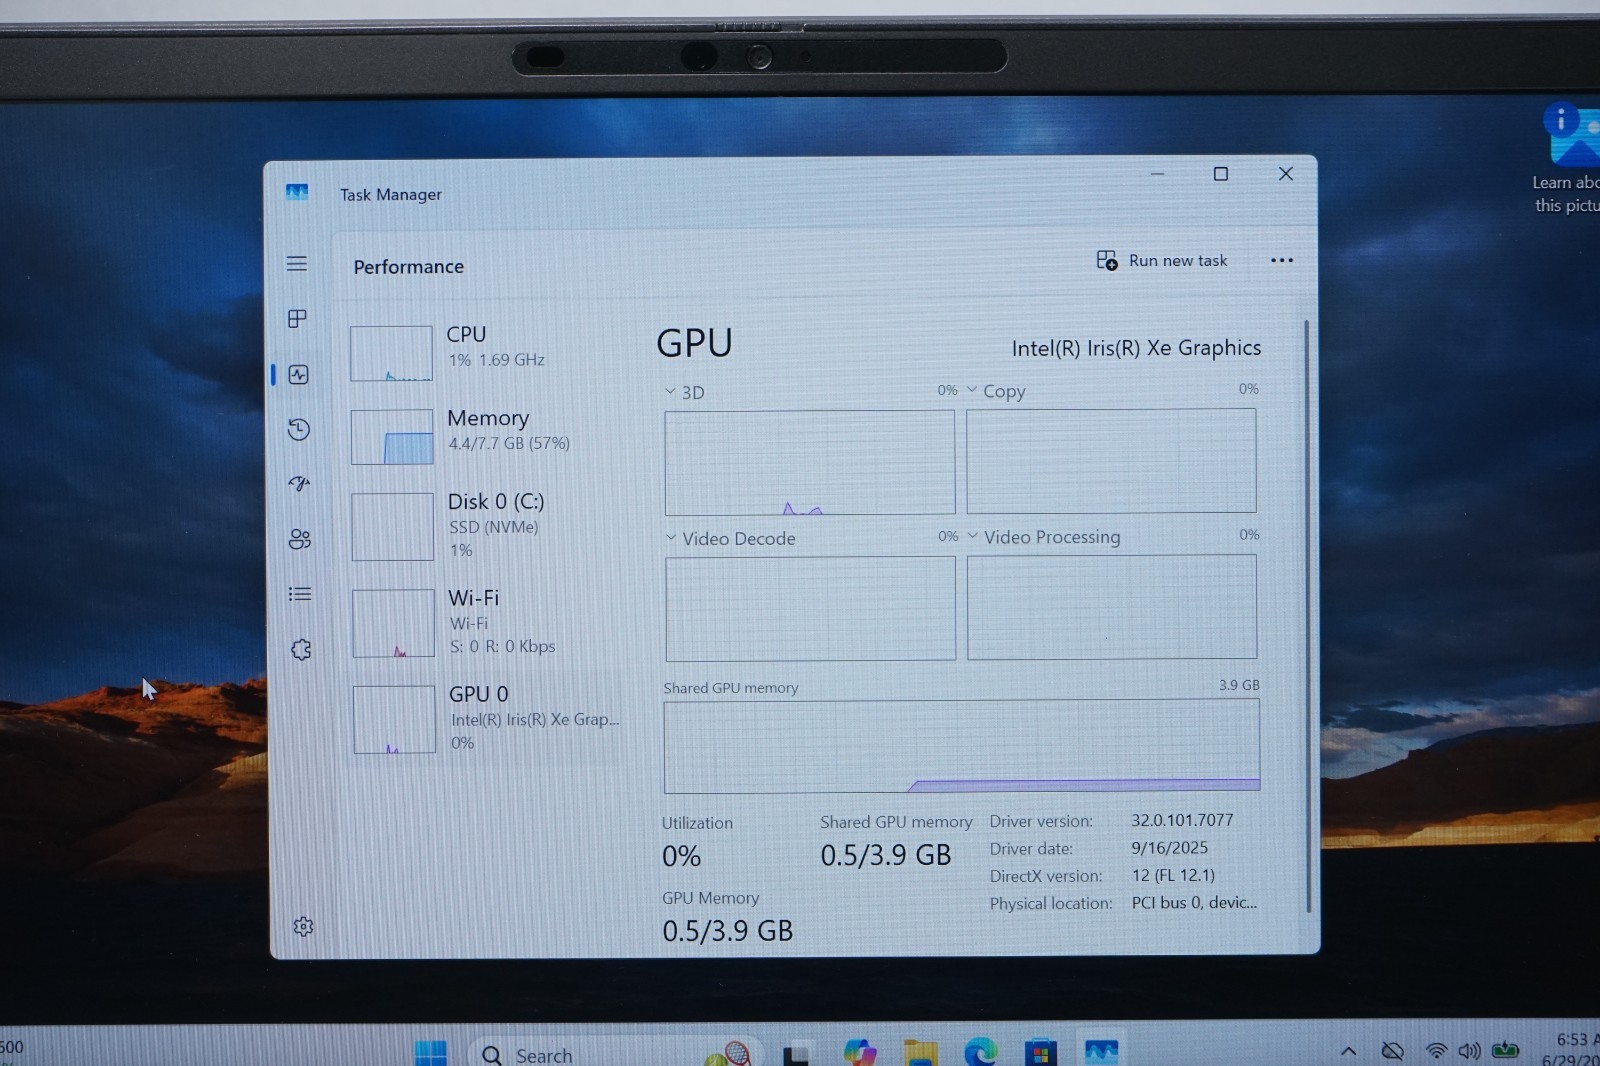Click DirectX version value 12 (FL 12.1)
Screen dimensions: 1600x1066
[x=1173, y=875]
